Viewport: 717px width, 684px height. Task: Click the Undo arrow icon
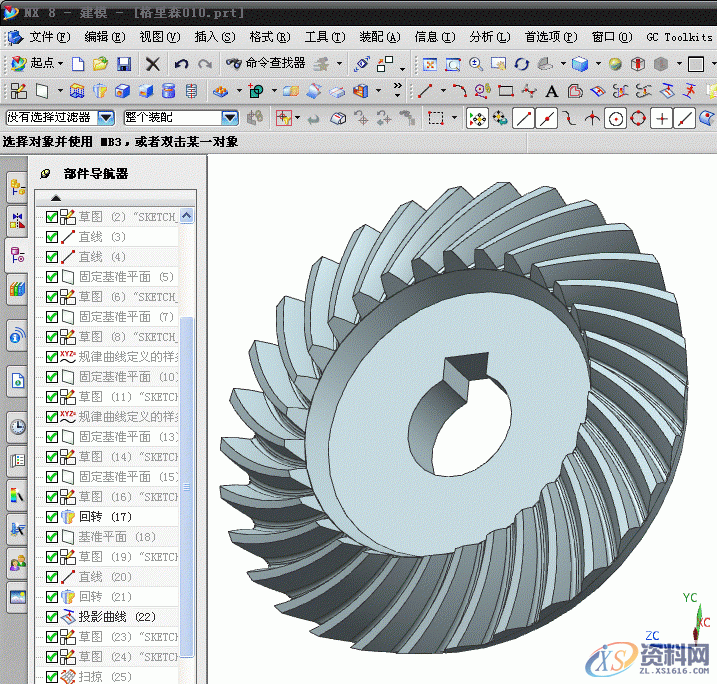(x=181, y=64)
